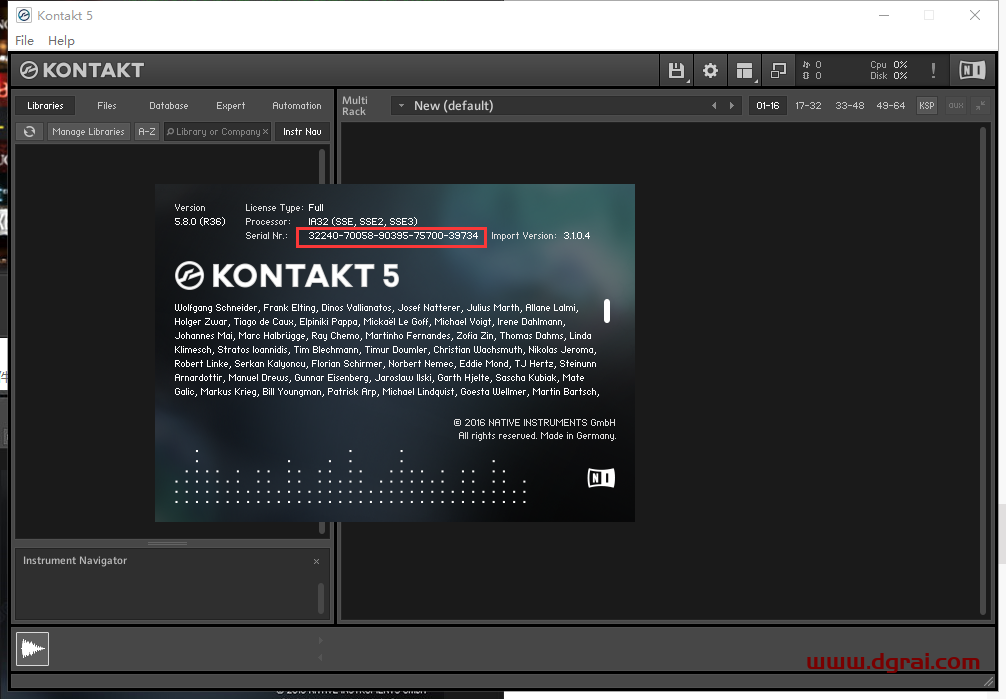Click the save multi icon
The height and width of the screenshot is (699, 1006).
point(674,69)
